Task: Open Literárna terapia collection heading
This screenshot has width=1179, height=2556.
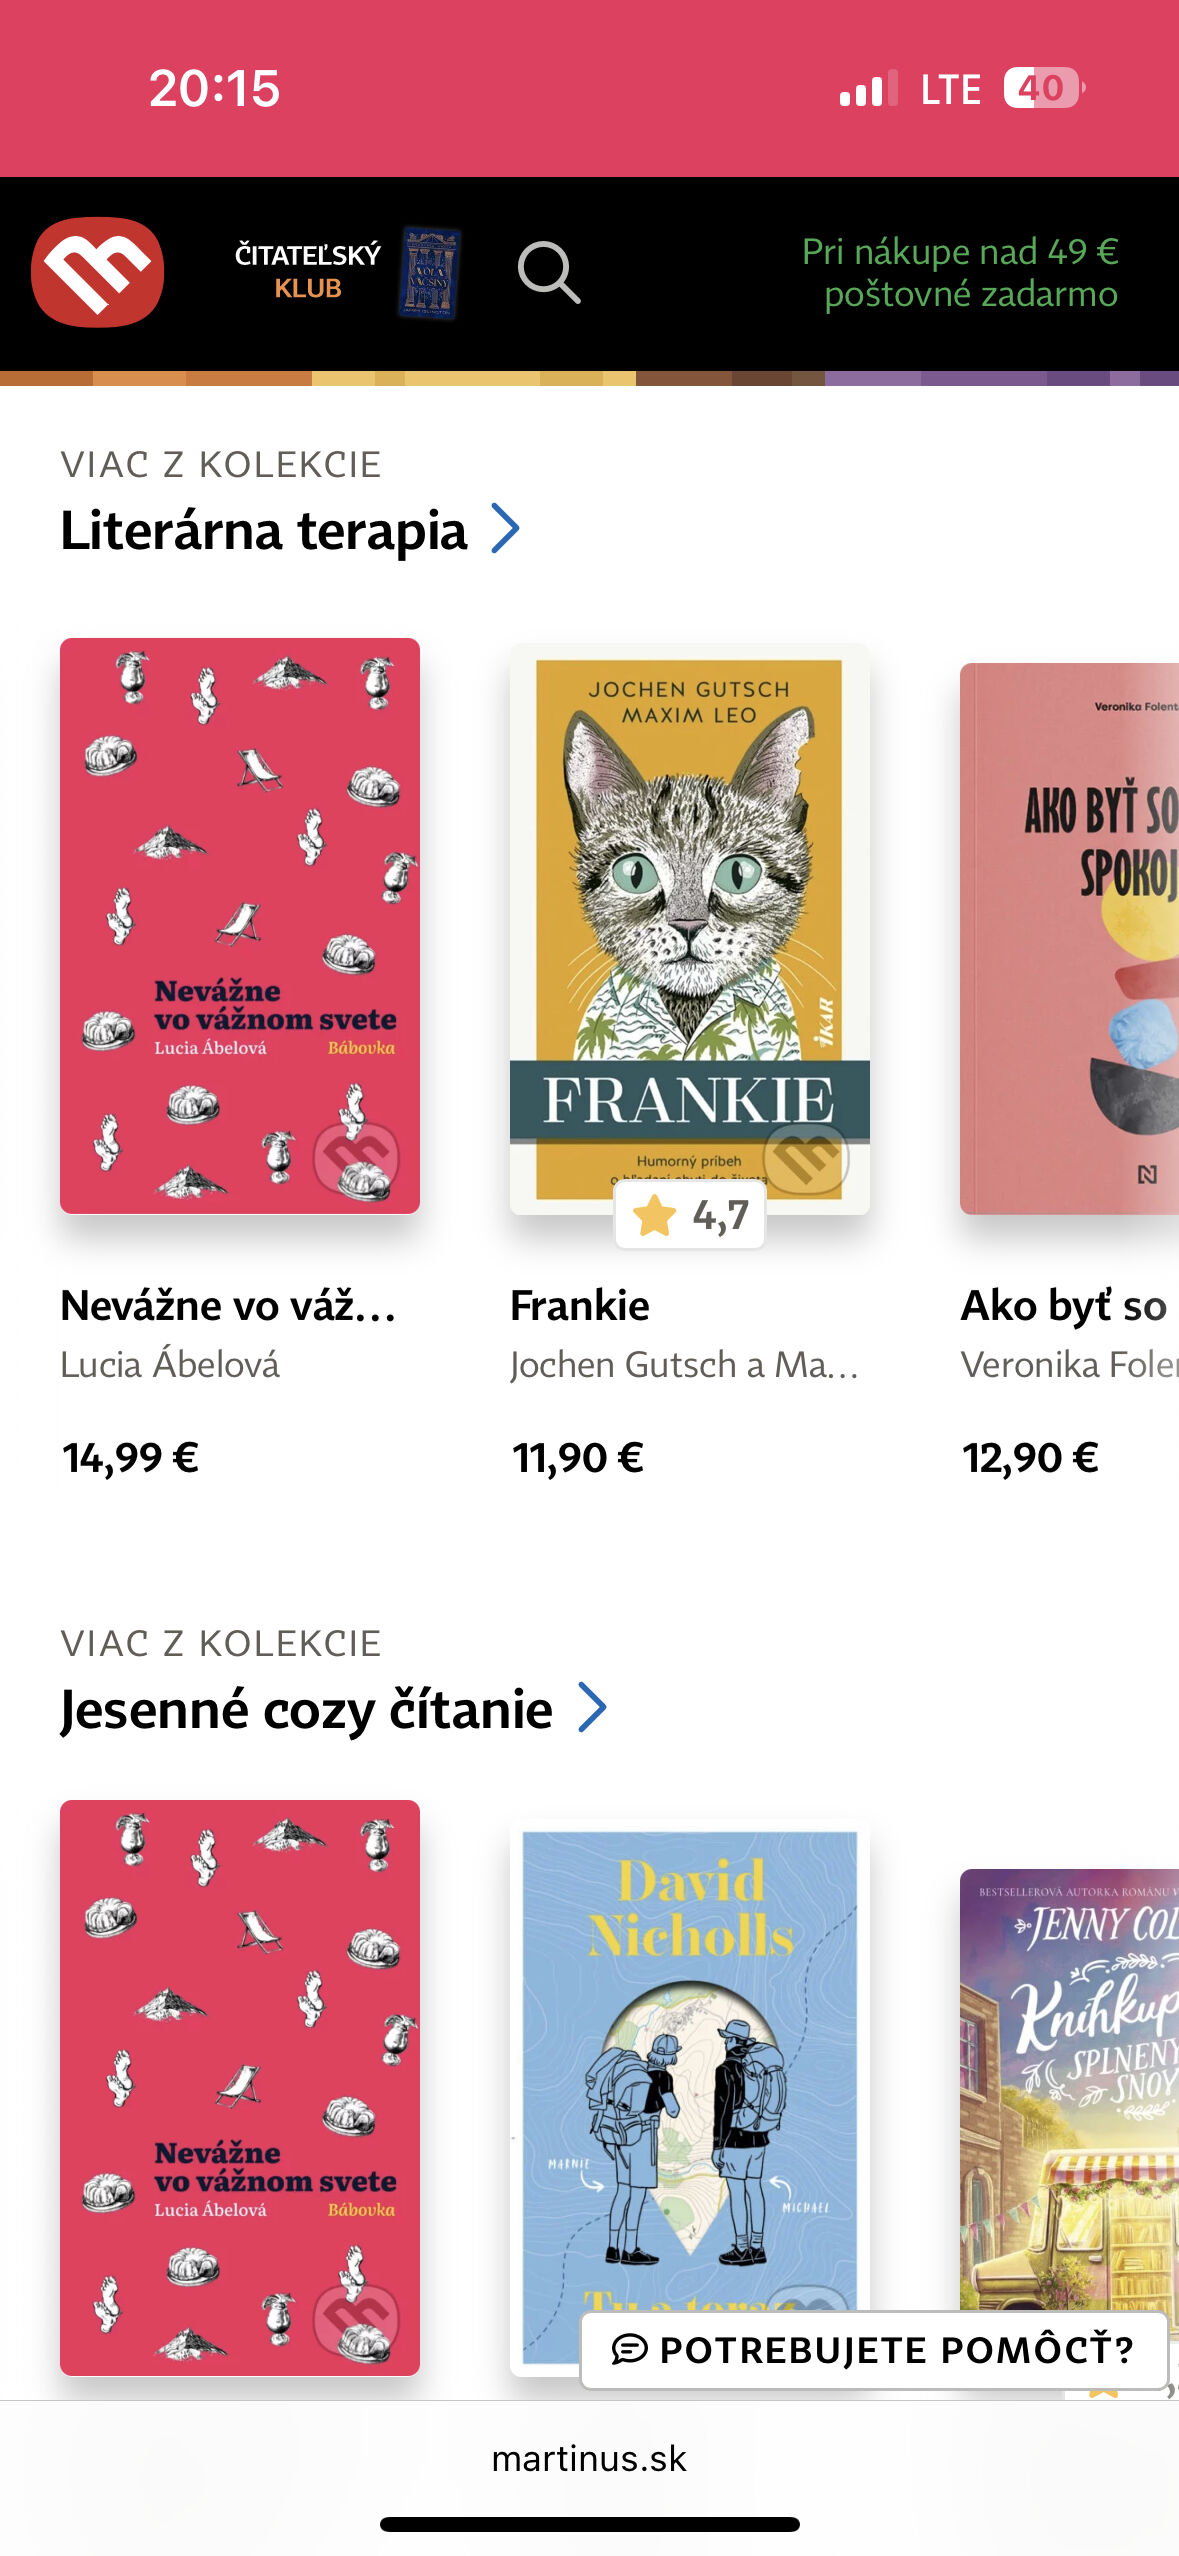Action: [264, 530]
